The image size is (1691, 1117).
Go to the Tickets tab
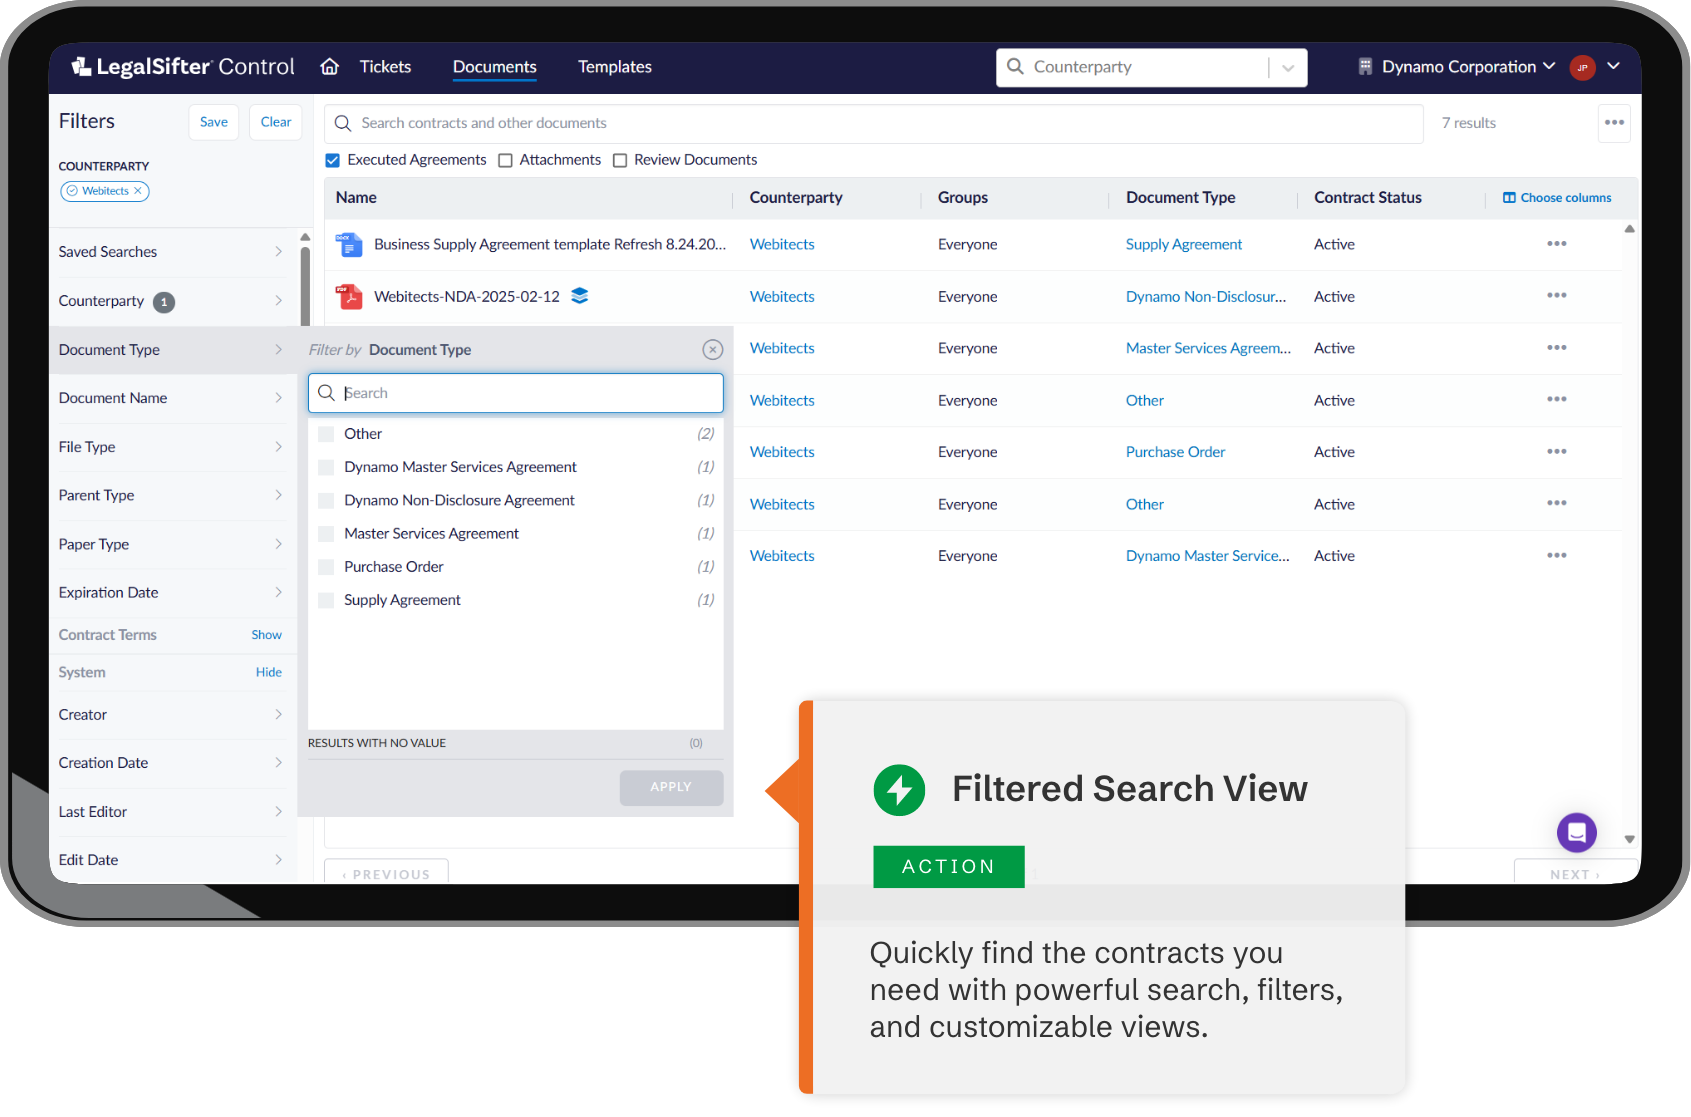(385, 67)
